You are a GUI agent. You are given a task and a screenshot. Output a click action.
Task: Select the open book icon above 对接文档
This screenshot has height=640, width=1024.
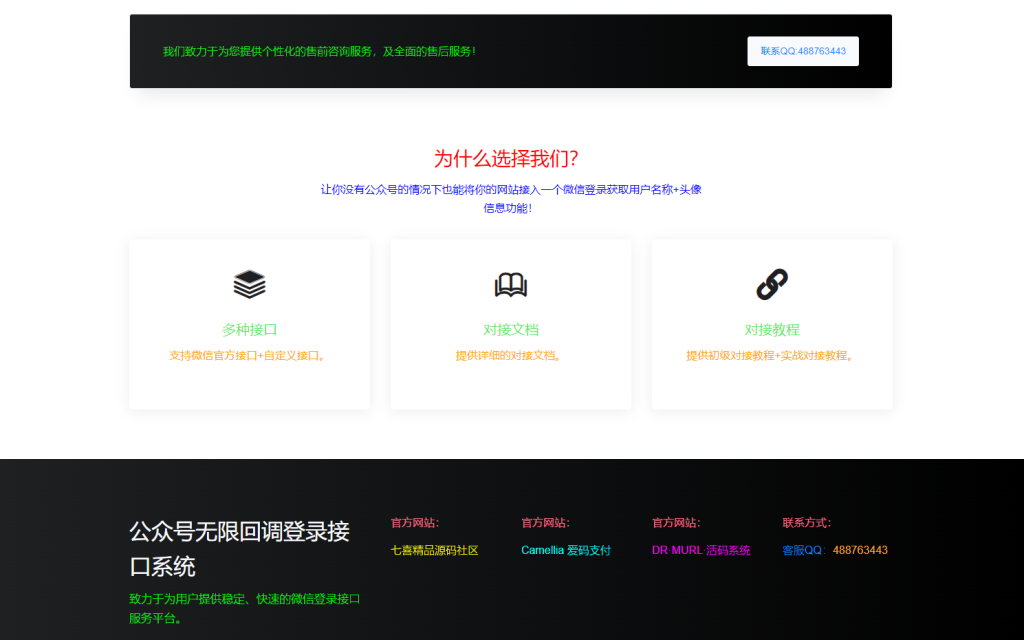[510, 285]
